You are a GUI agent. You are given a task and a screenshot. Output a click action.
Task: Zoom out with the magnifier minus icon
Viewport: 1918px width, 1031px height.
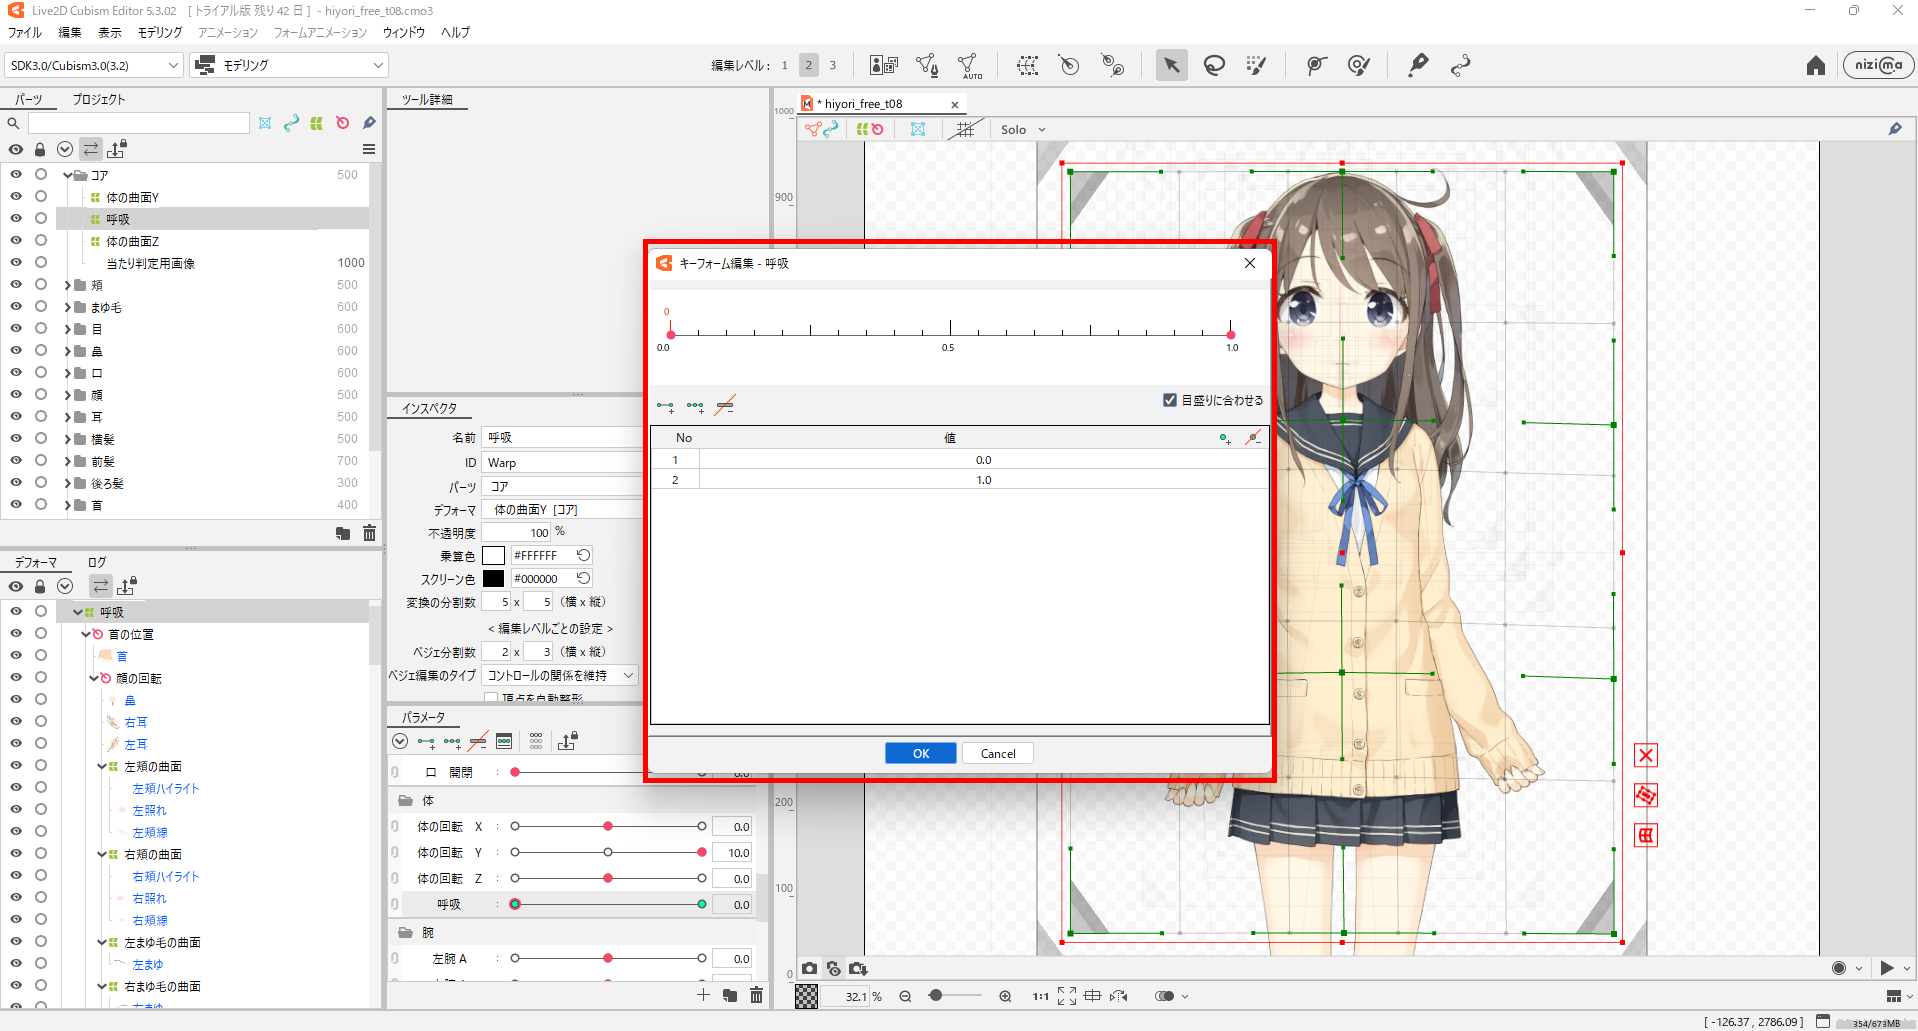[905, 996]
